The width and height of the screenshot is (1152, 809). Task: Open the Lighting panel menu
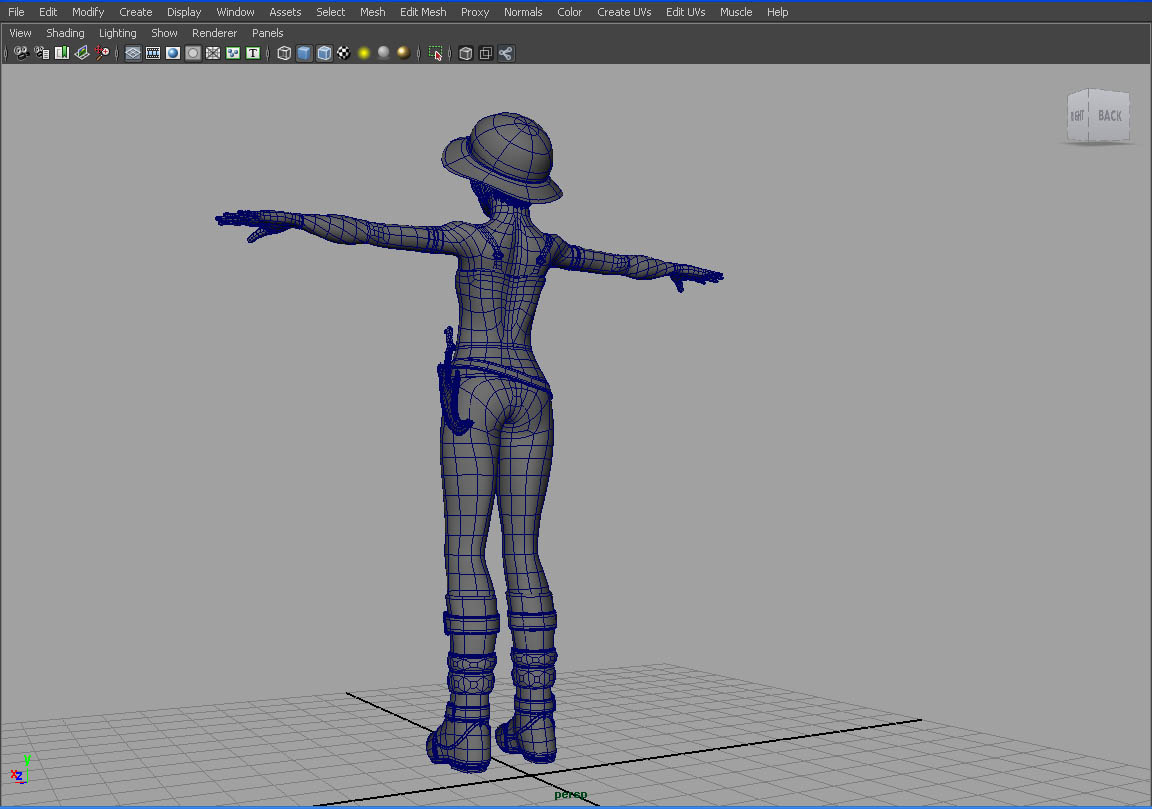[118, 33]
